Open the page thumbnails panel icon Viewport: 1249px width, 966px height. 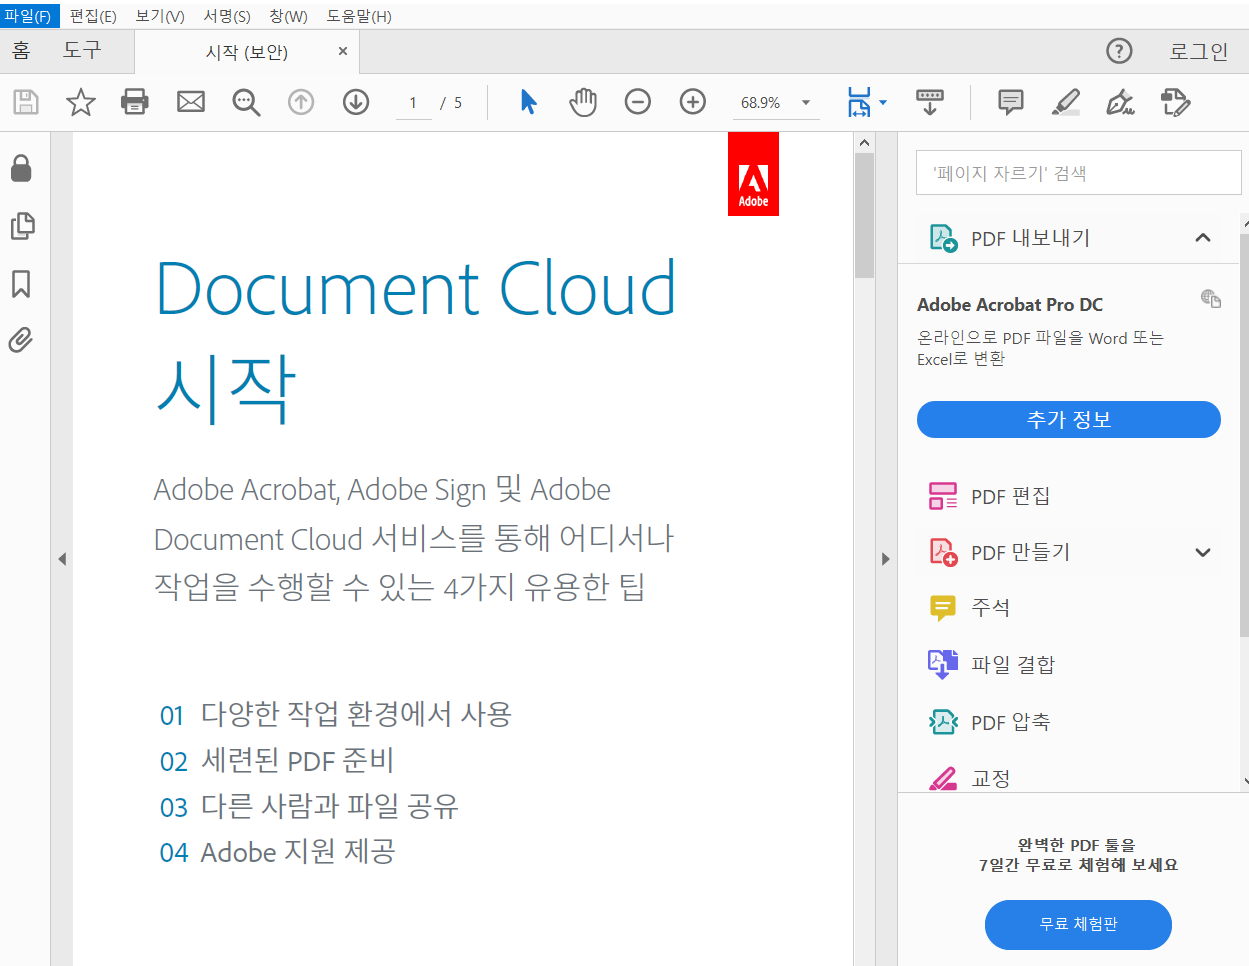(22, 226)
